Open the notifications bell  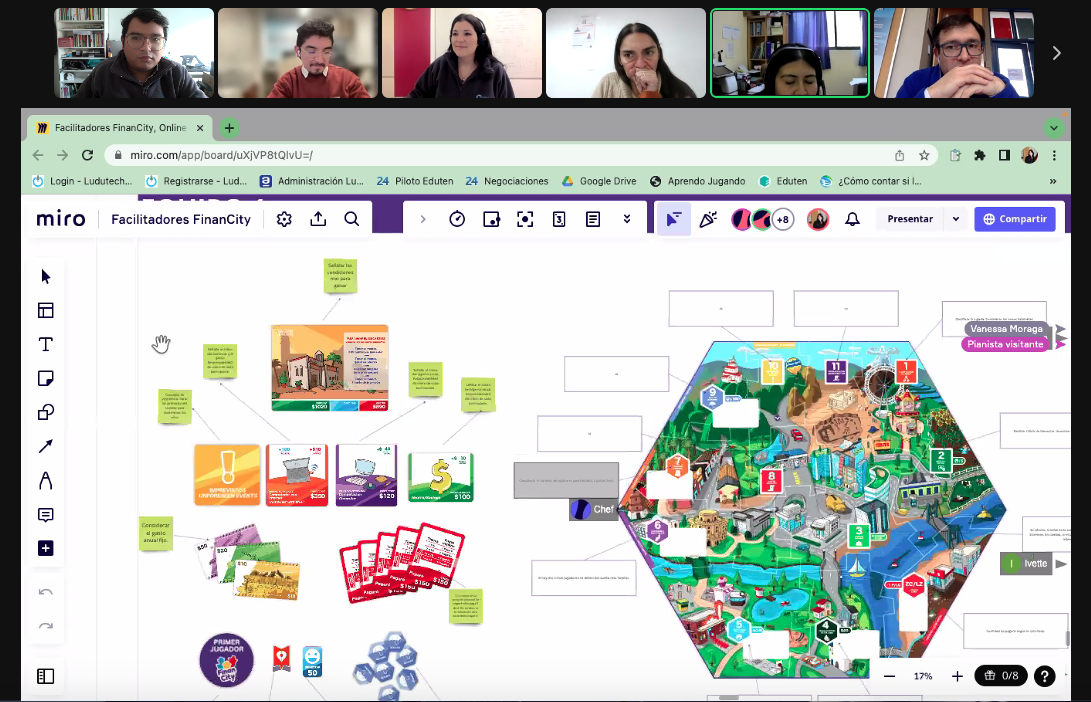tap(852, 219)
